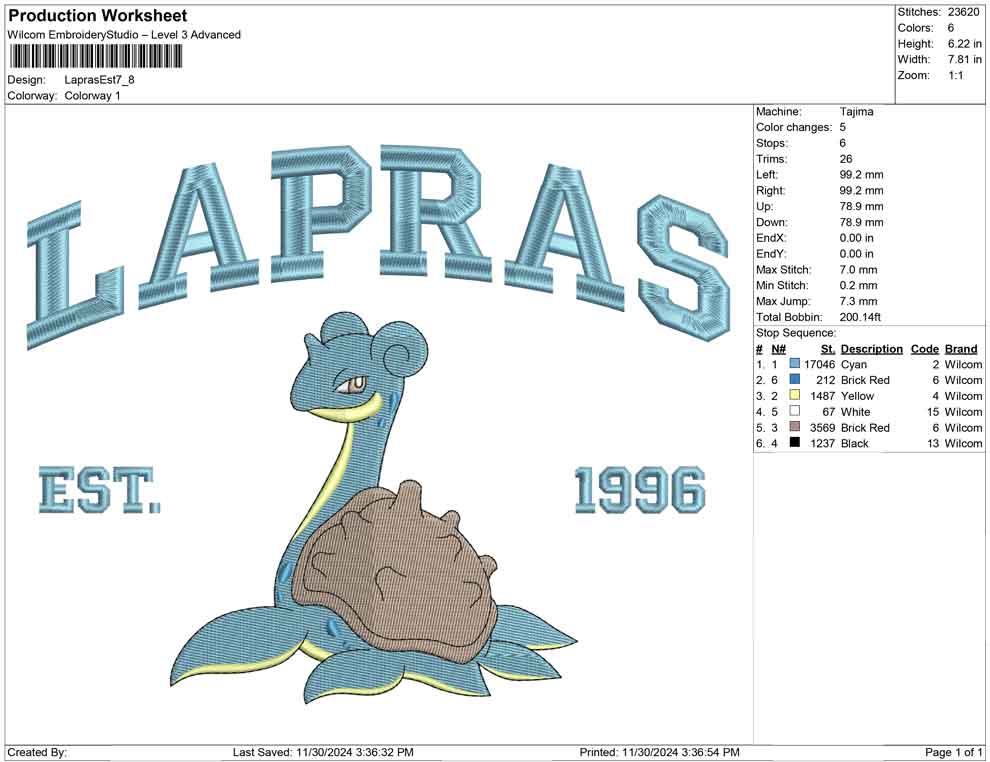990x762 pixels.
Task: Click the 'Color changes:' label
Action: (794, 128)
